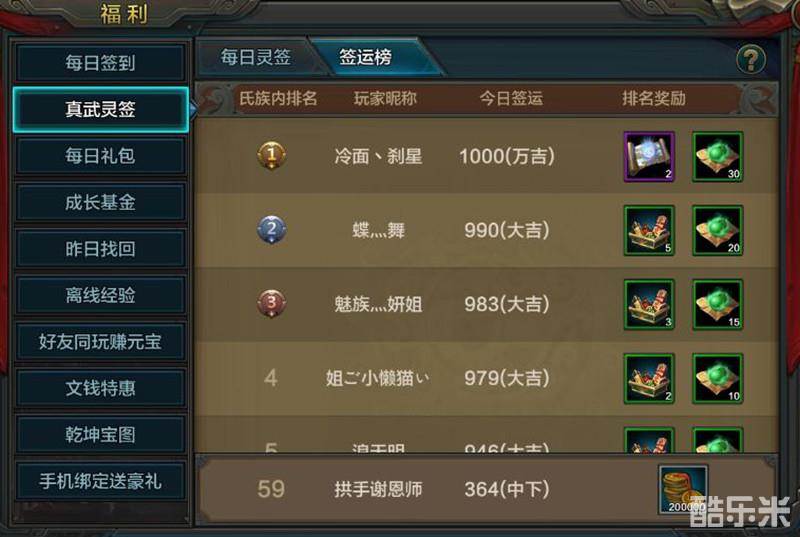
Task: Switch to the 每日灵签 tab
Action: [256, 57]
